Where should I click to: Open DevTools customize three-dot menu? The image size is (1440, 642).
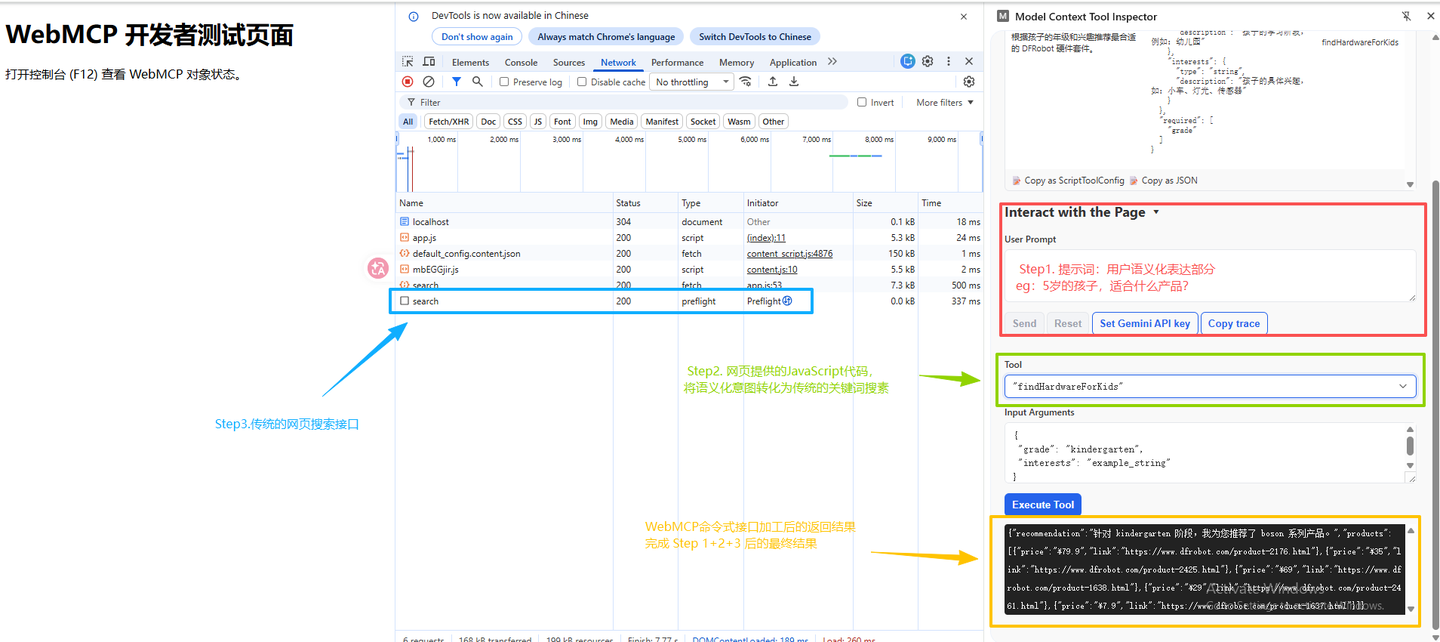coord(948,62)
